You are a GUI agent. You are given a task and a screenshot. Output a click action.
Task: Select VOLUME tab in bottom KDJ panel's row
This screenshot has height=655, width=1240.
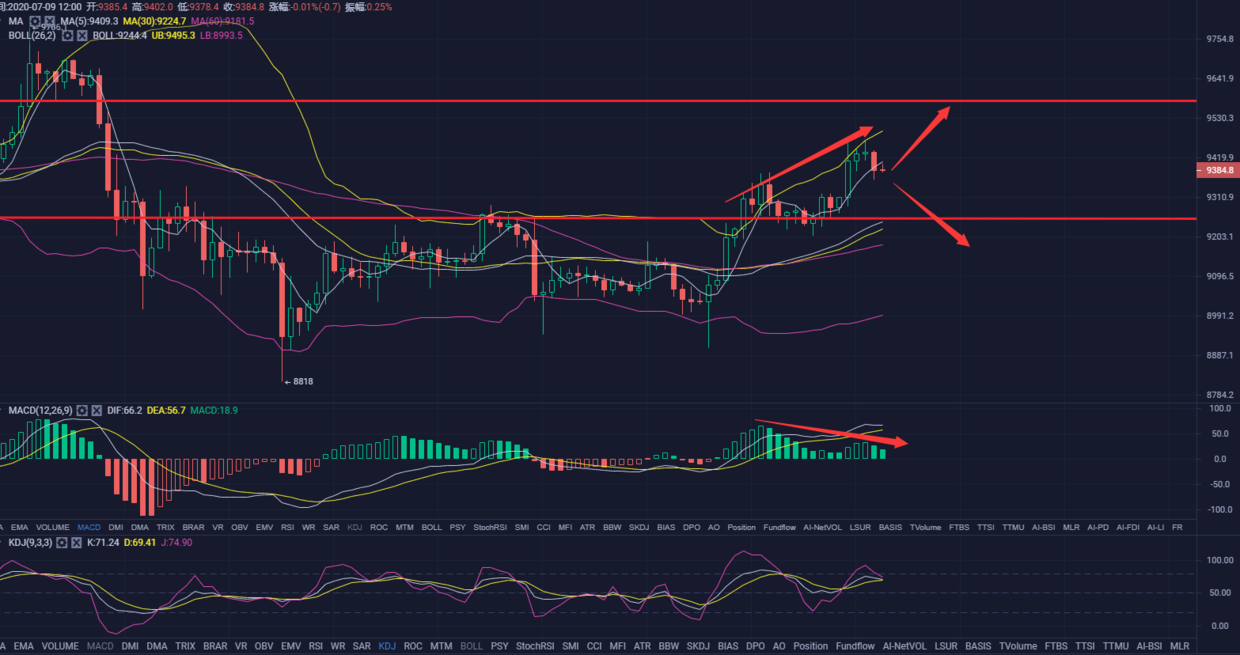point(58,646)
